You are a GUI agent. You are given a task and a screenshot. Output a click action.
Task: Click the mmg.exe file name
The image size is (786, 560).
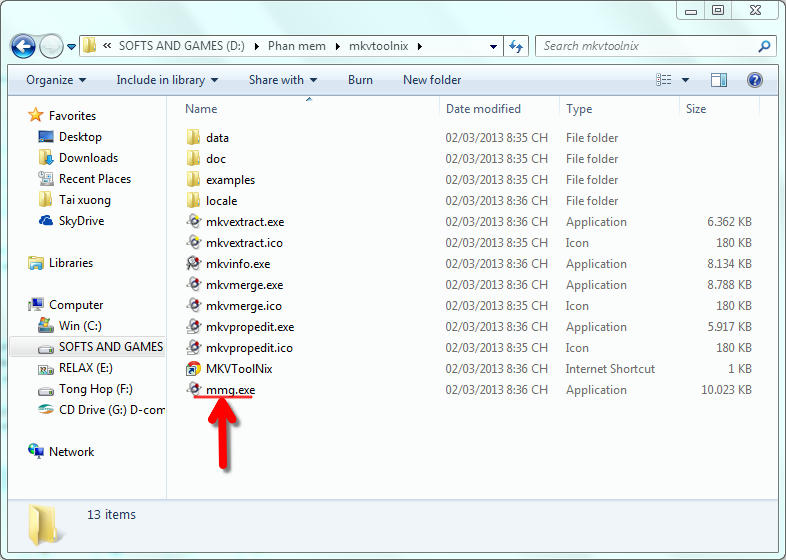(231, 390)
